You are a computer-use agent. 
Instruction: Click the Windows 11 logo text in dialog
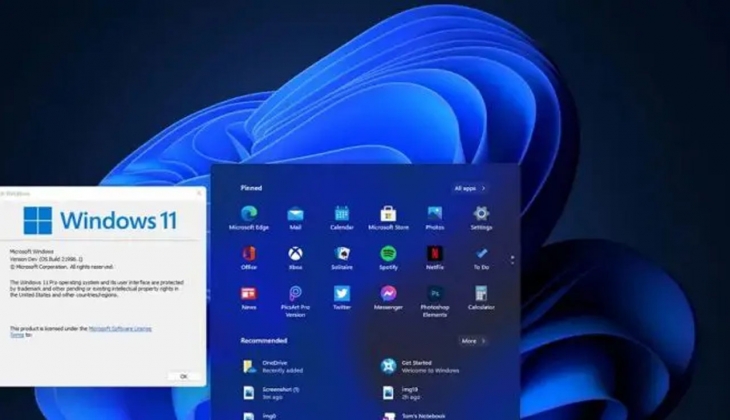118,220
